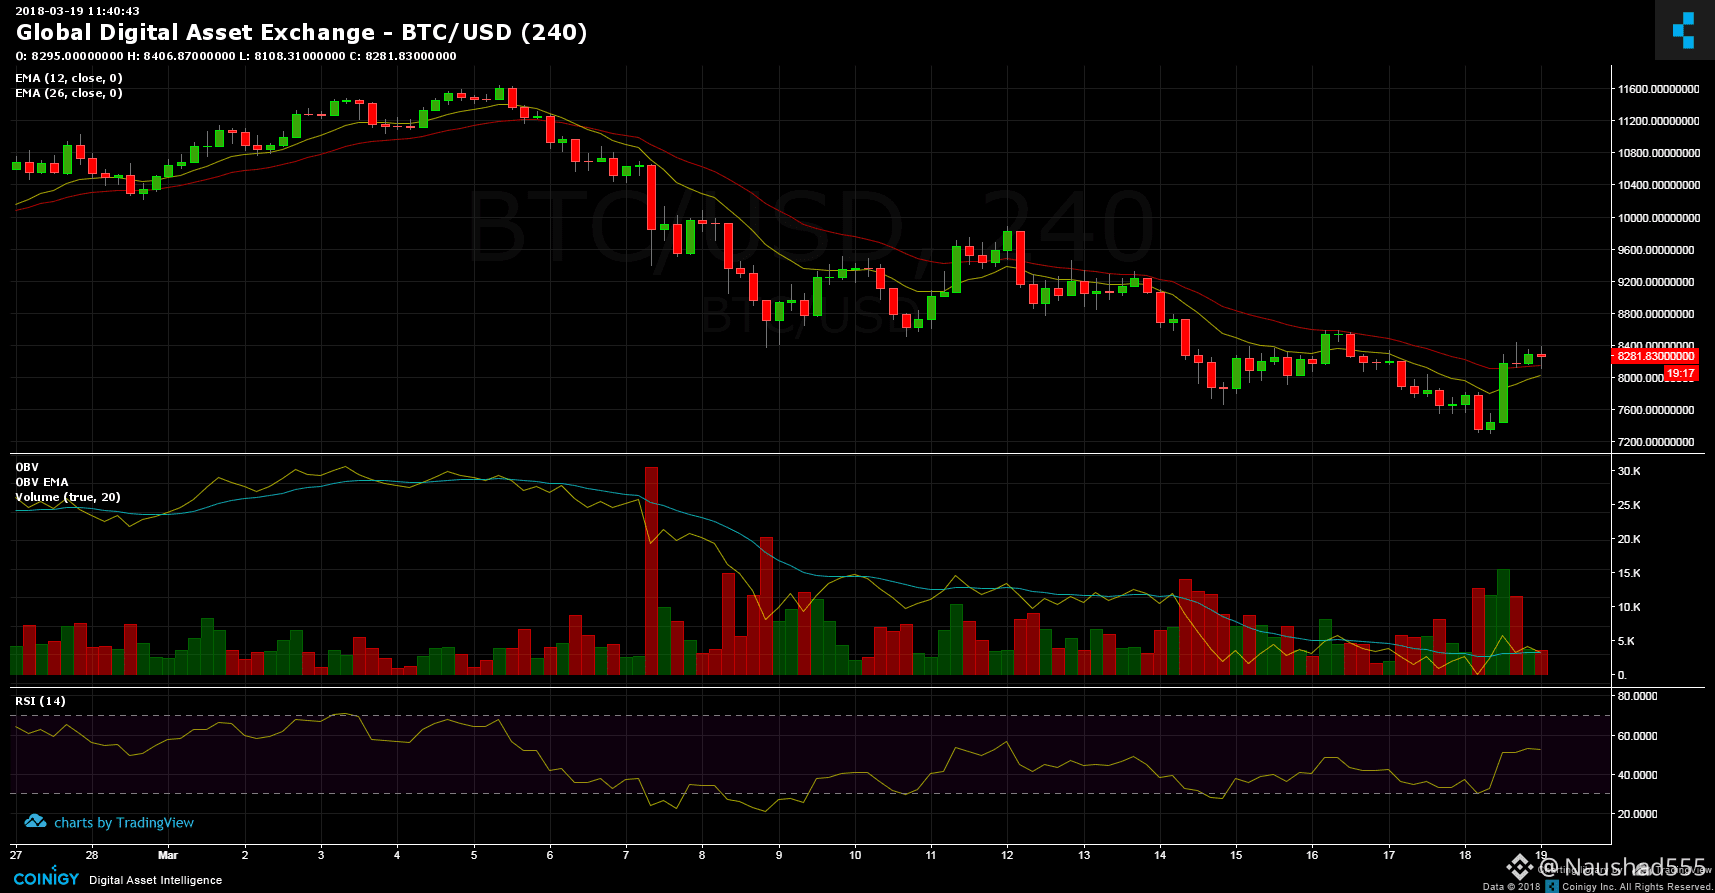
Task: Click the 7200 price axis label
Action: pyautogui.click(x=1656, y=442)
